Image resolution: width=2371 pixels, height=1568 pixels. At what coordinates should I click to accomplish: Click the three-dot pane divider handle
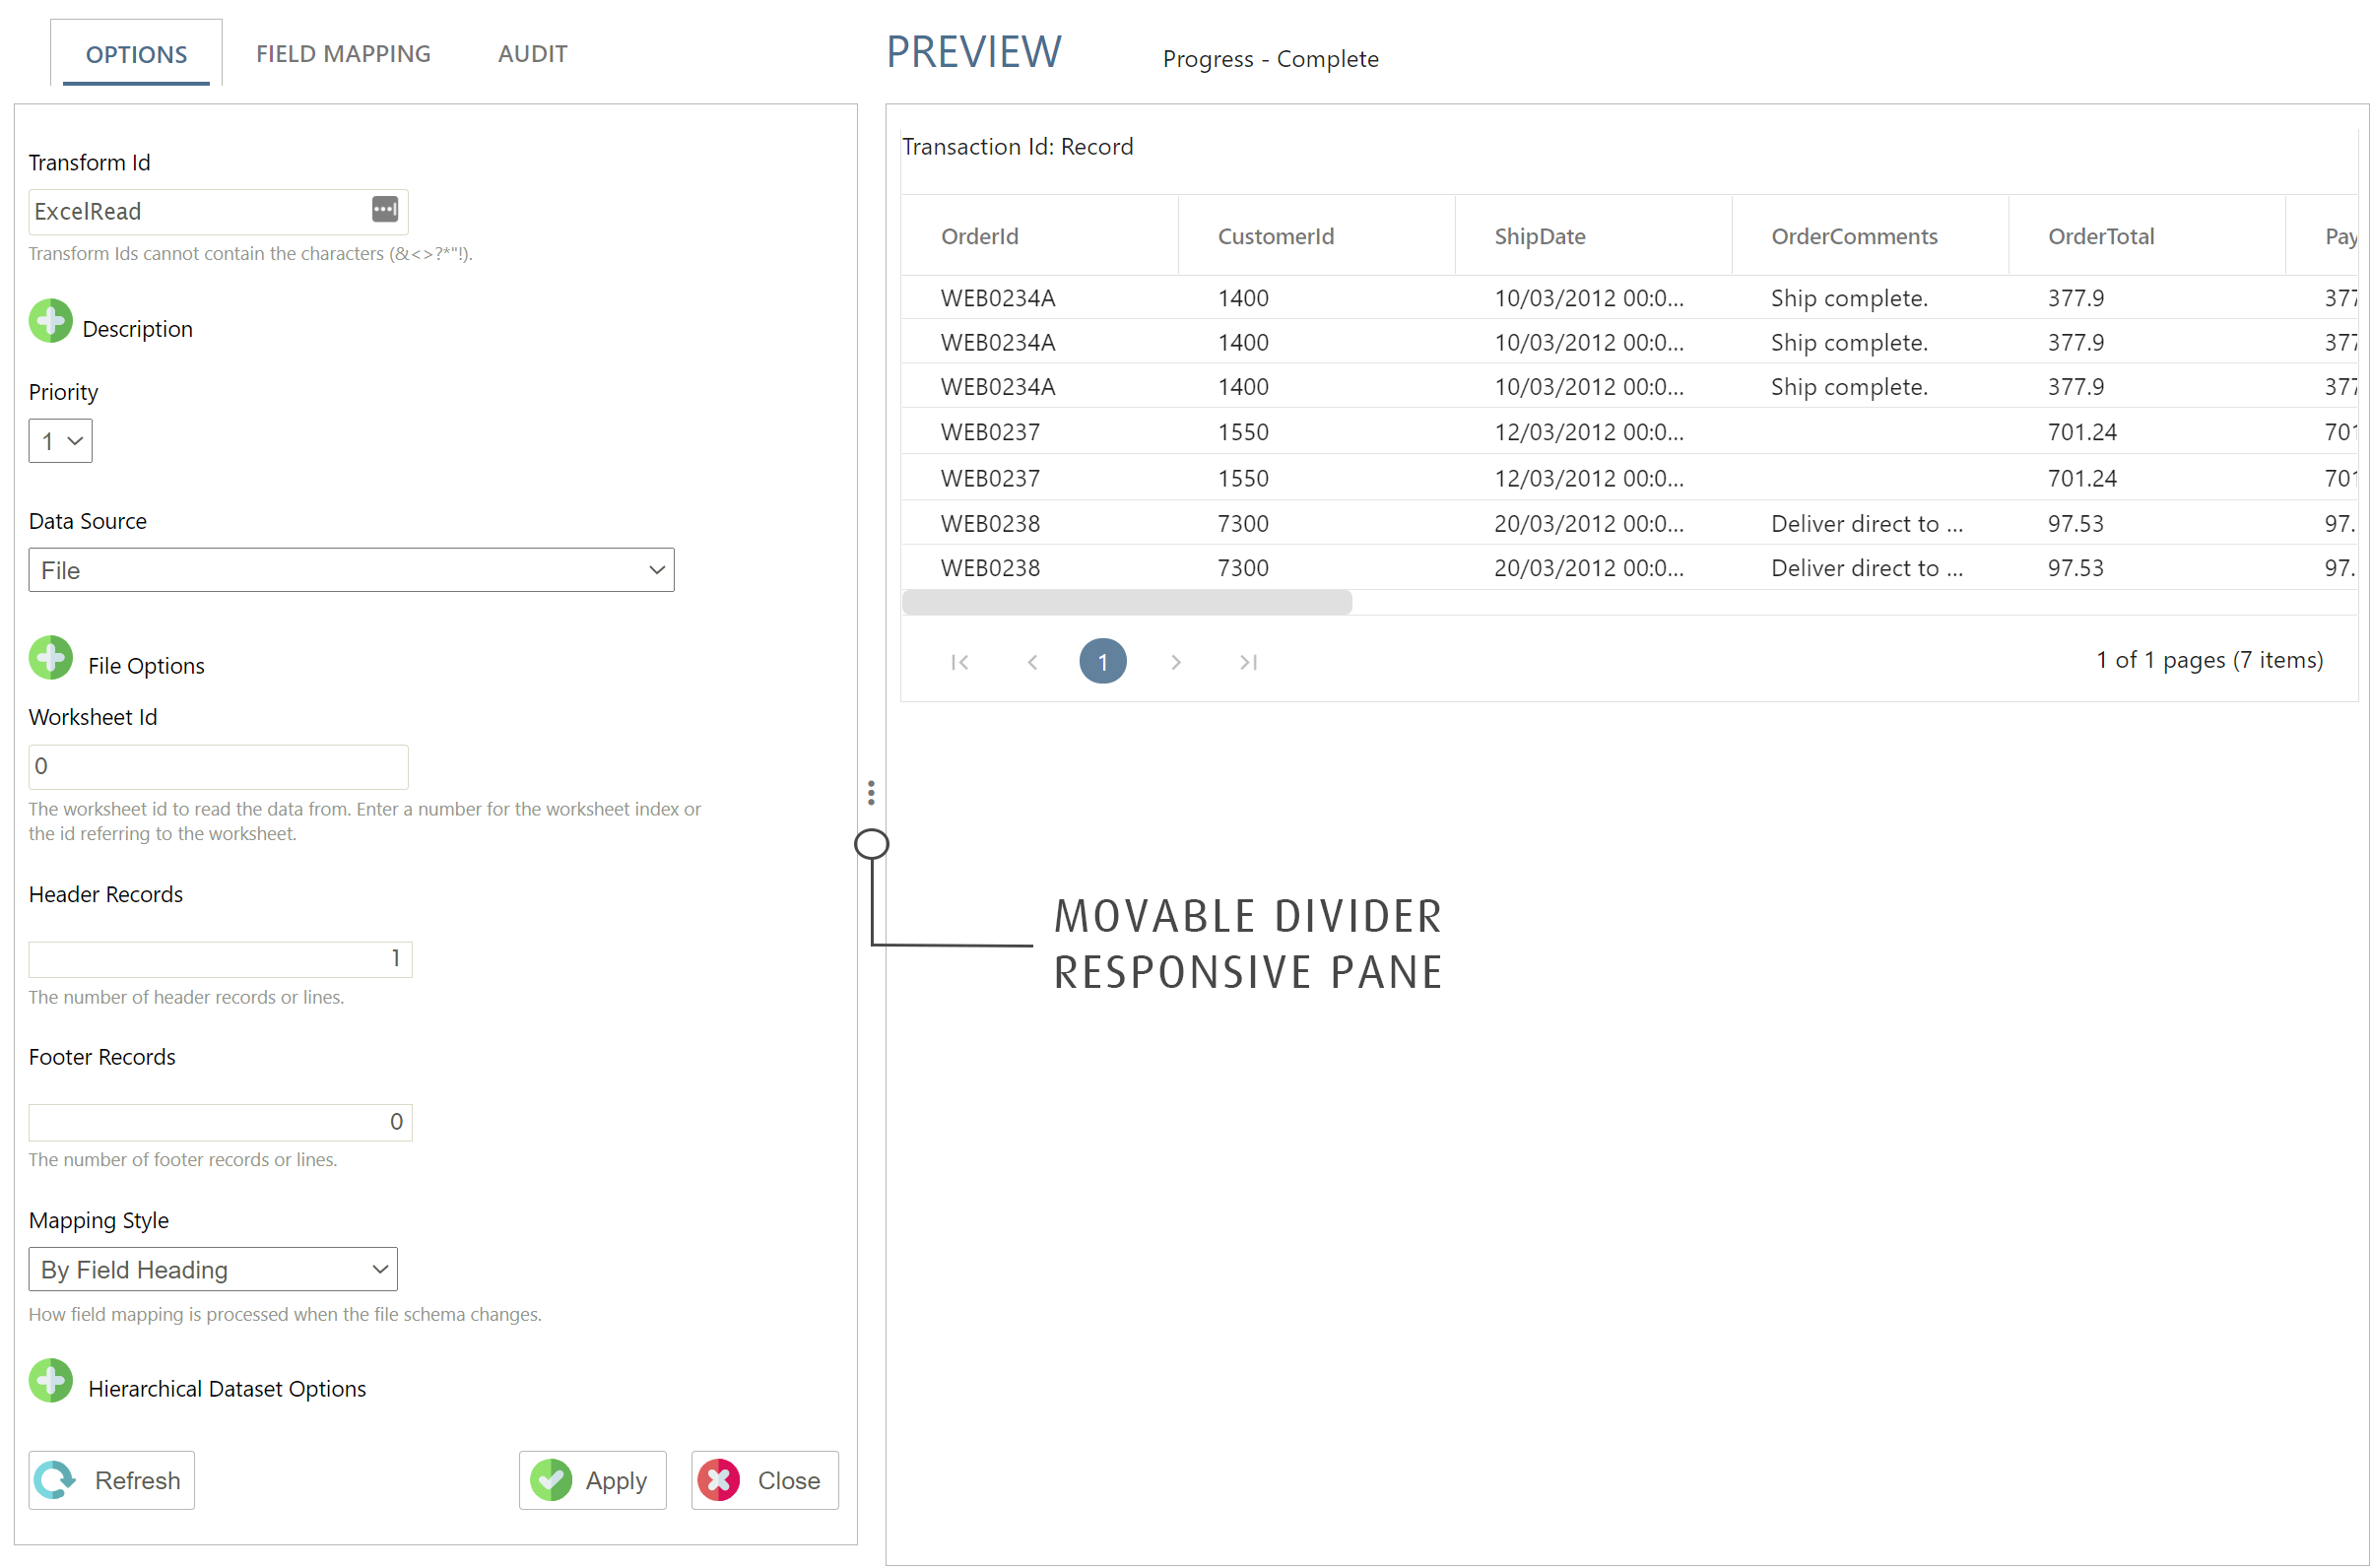click(871, 793)
